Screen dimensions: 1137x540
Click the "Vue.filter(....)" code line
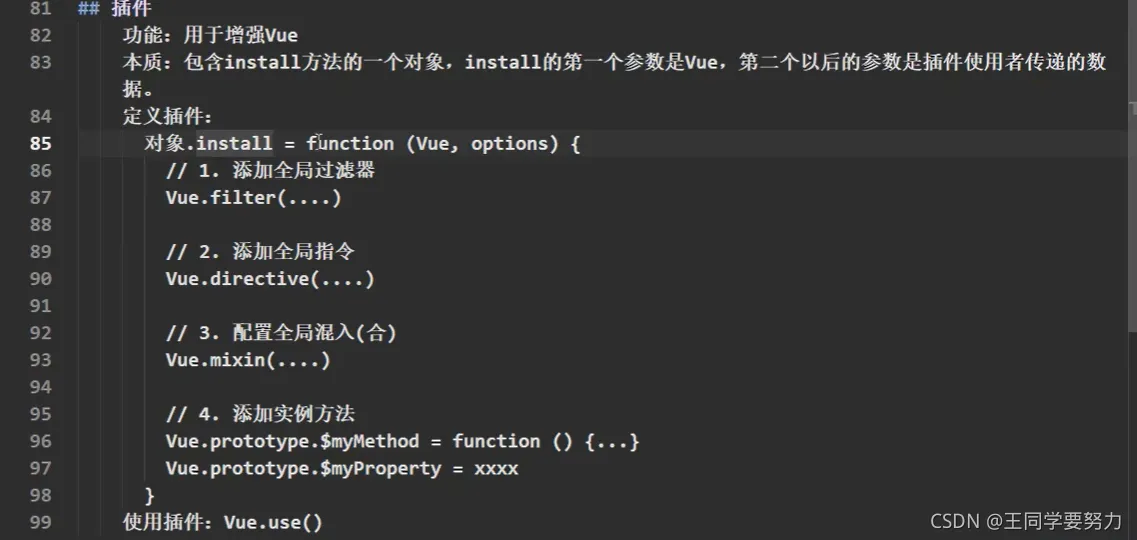[253, 198]
